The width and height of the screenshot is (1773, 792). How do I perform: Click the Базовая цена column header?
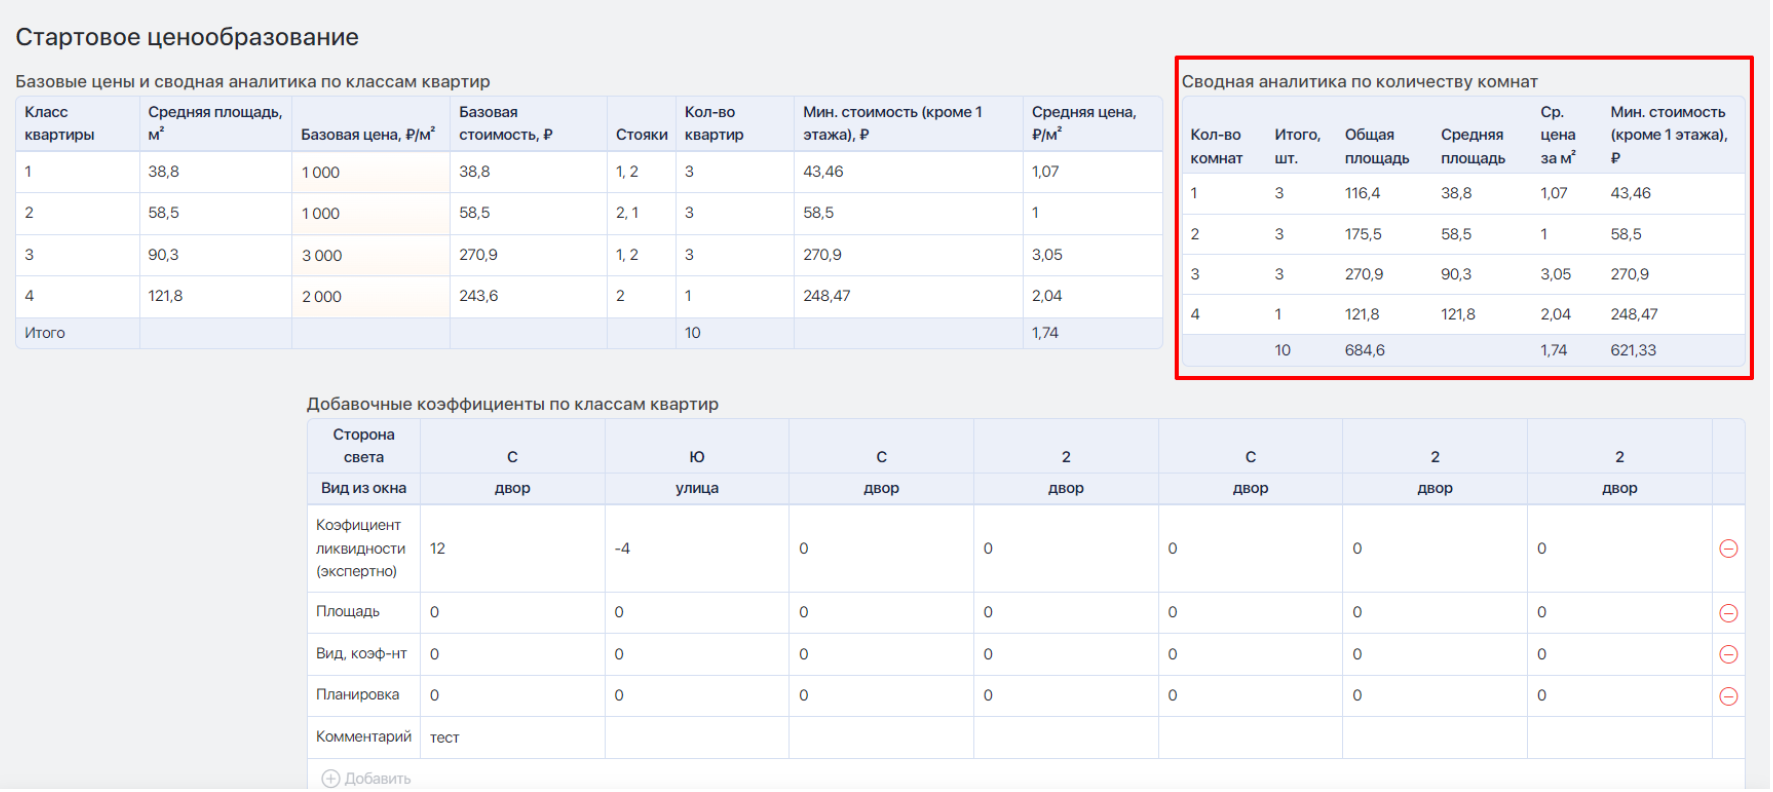(x=368, y=134)
